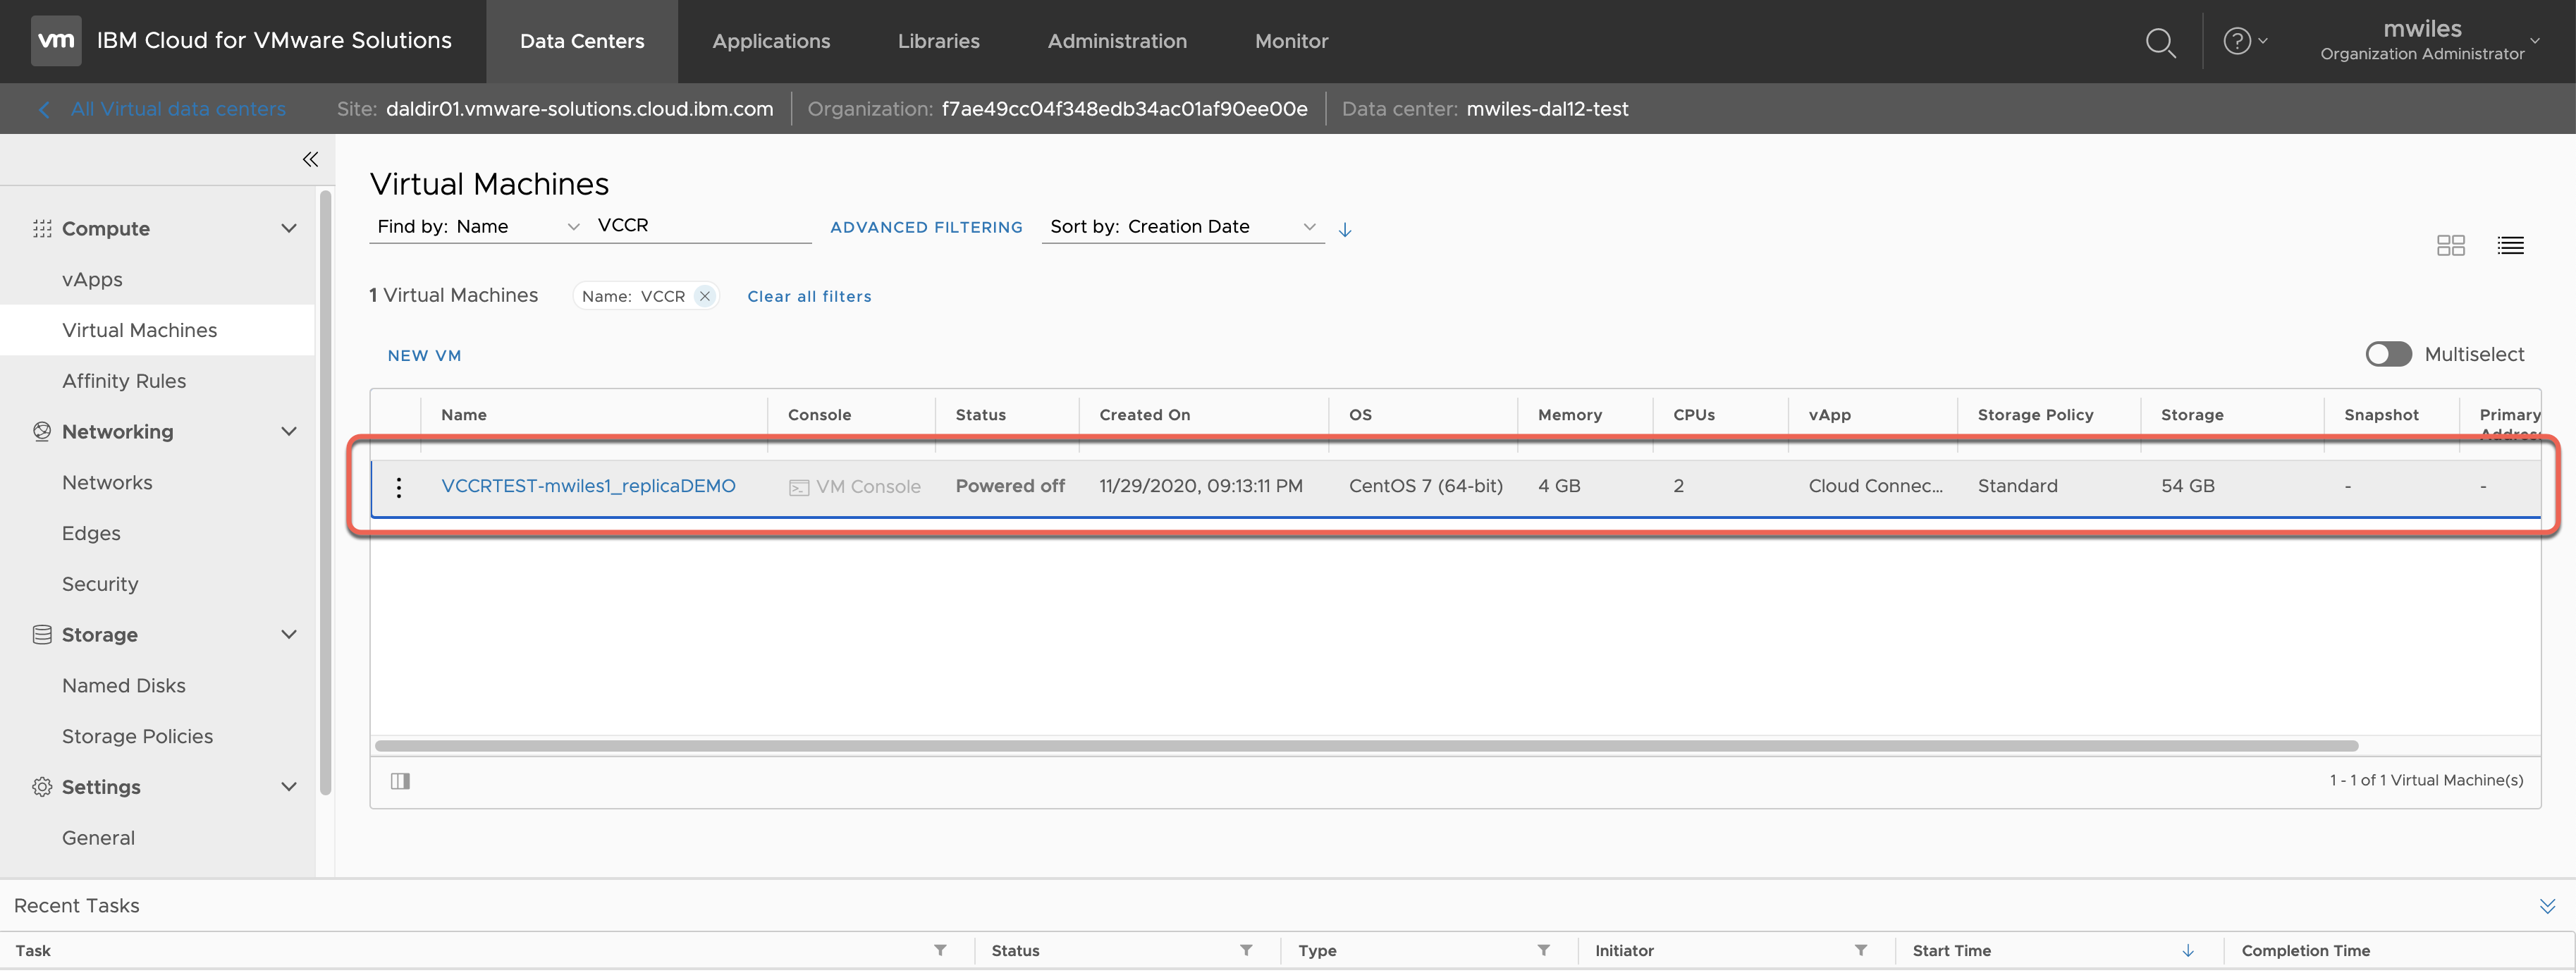This screenshot has width=2576, height=973.
Task: Click the NEW VM button
Action: 424,355
